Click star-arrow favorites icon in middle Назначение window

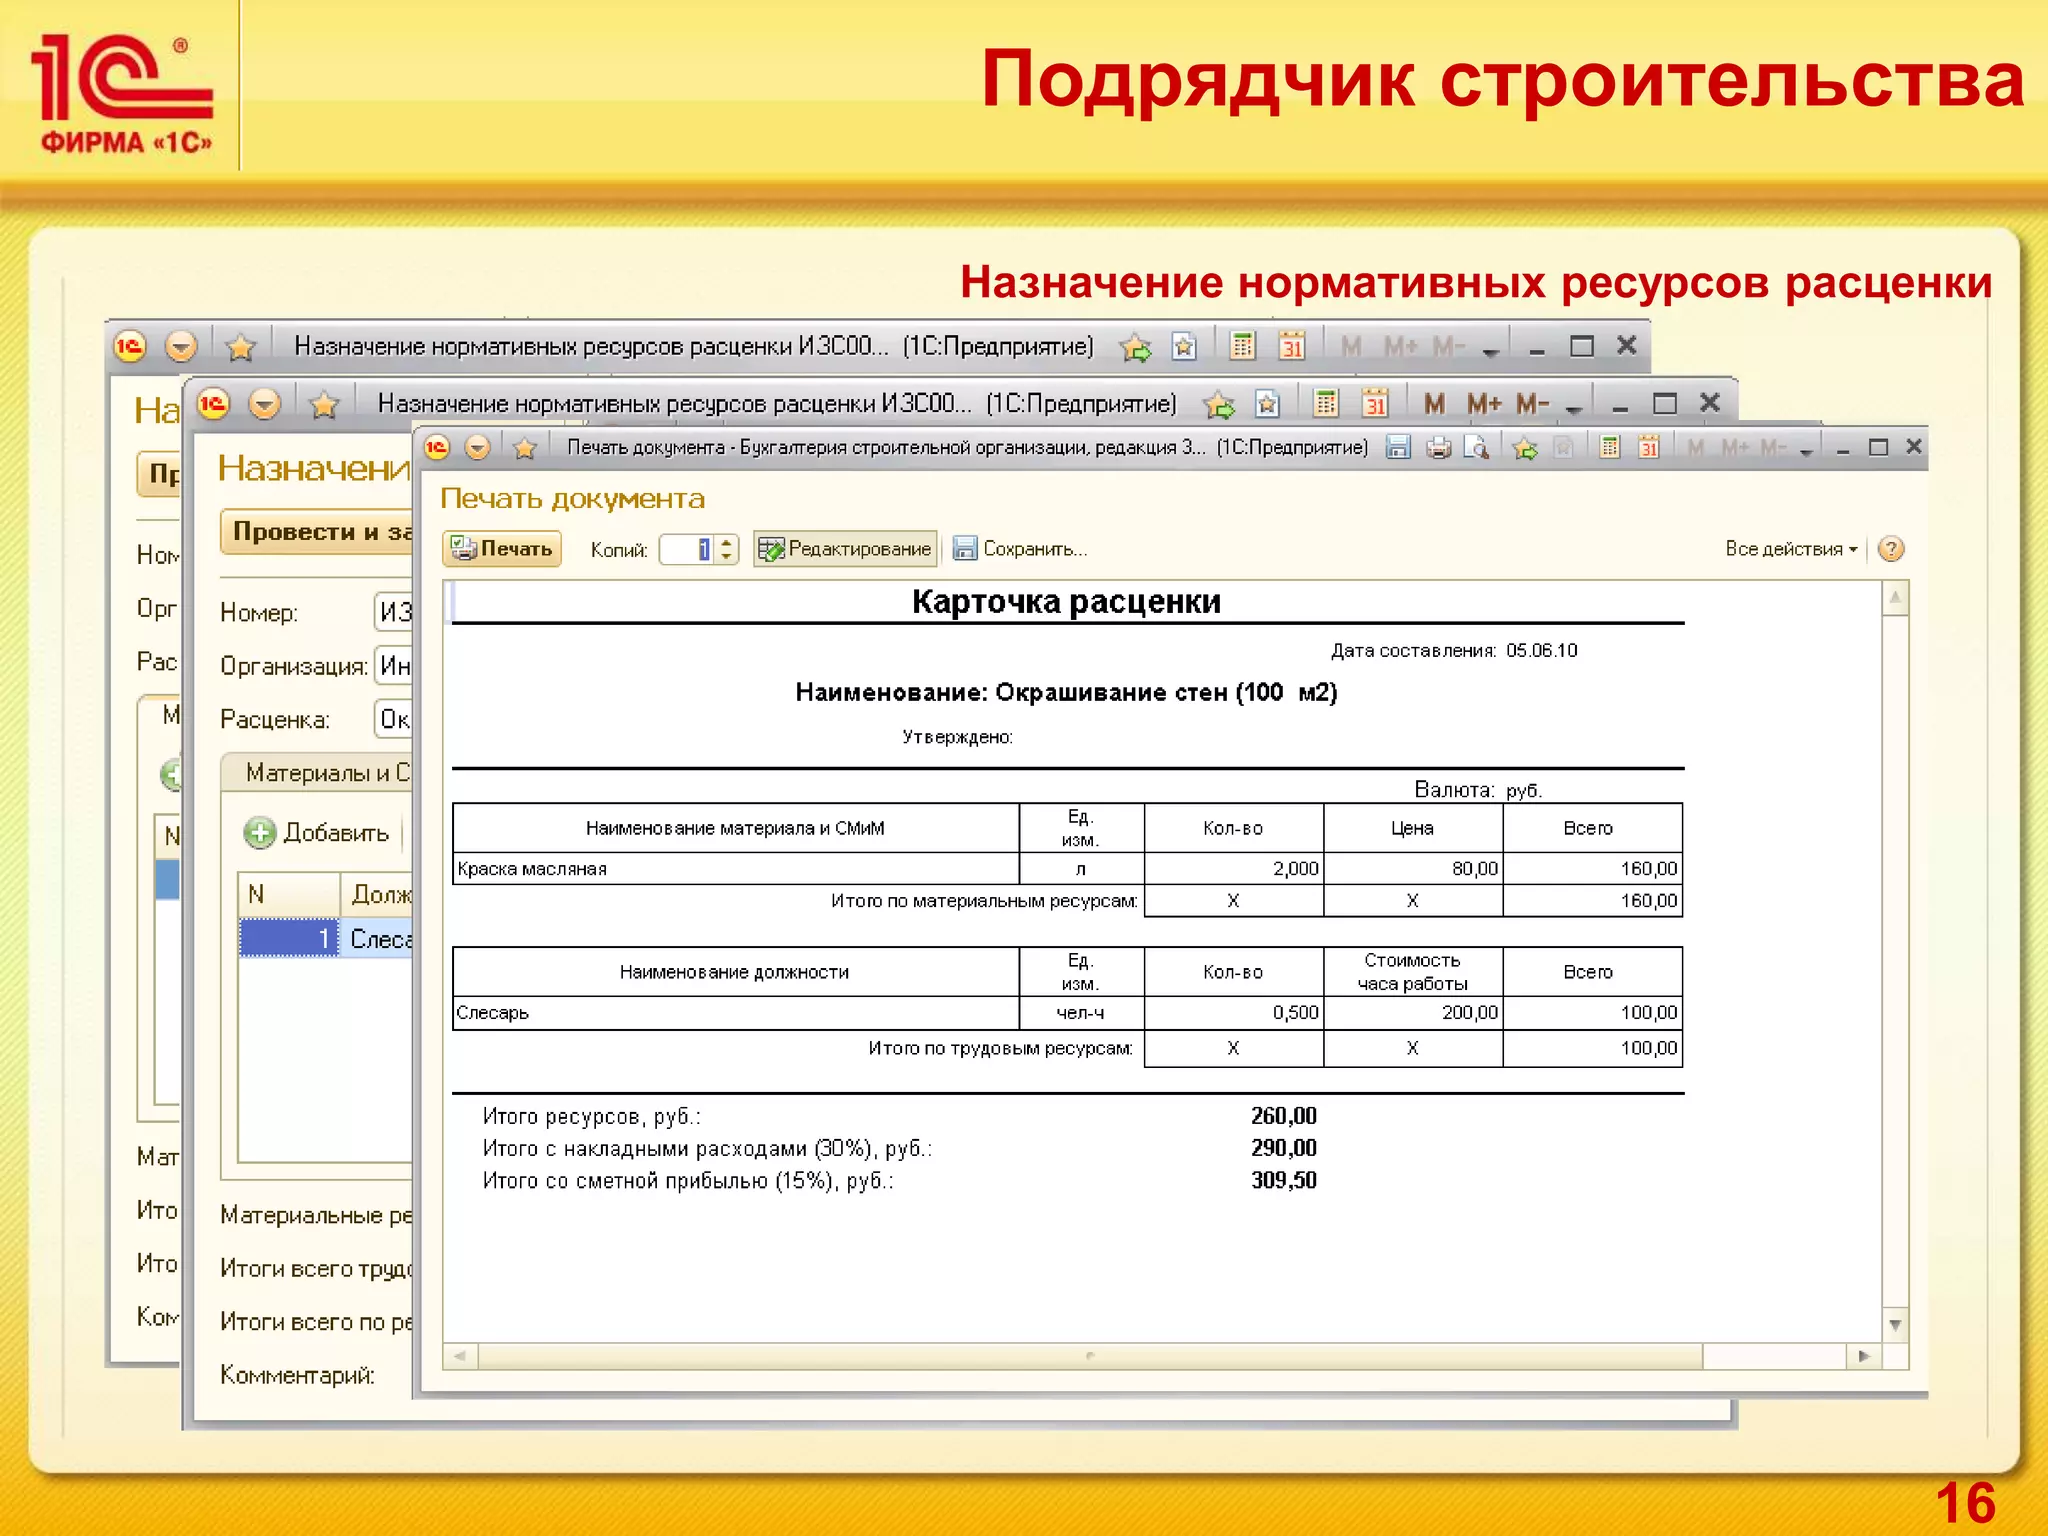tap(1219, 404)
